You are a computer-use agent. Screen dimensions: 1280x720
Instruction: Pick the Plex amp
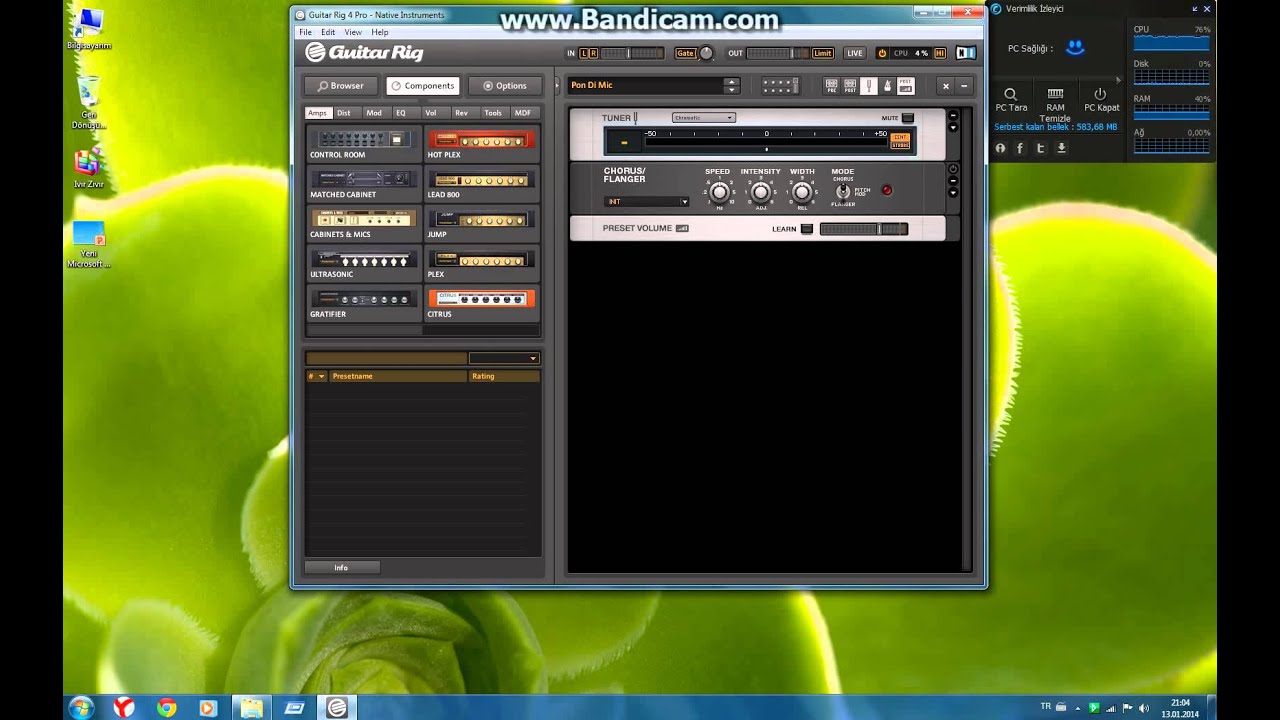[x=481, y=264]
